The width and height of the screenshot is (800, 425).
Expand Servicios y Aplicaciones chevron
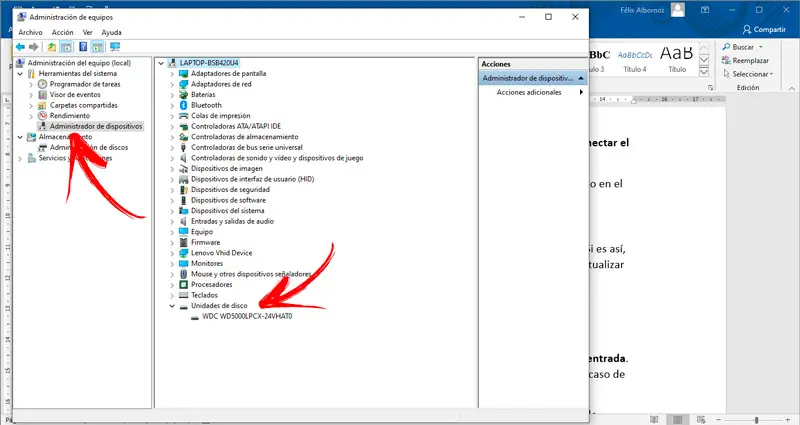[20, 158]
